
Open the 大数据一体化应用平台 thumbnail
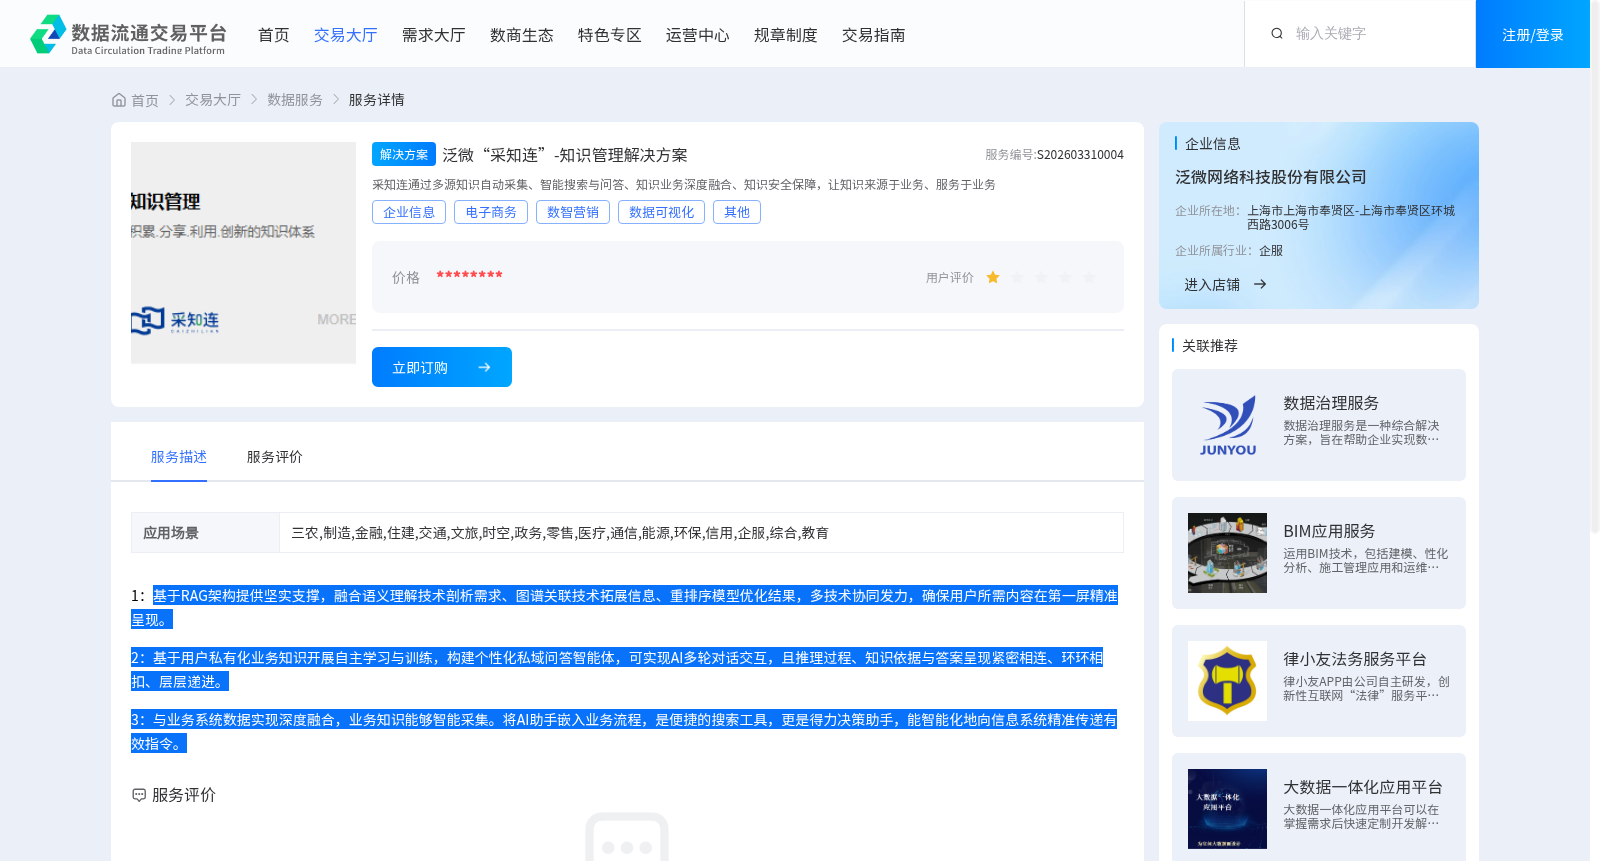(1228, 809)
